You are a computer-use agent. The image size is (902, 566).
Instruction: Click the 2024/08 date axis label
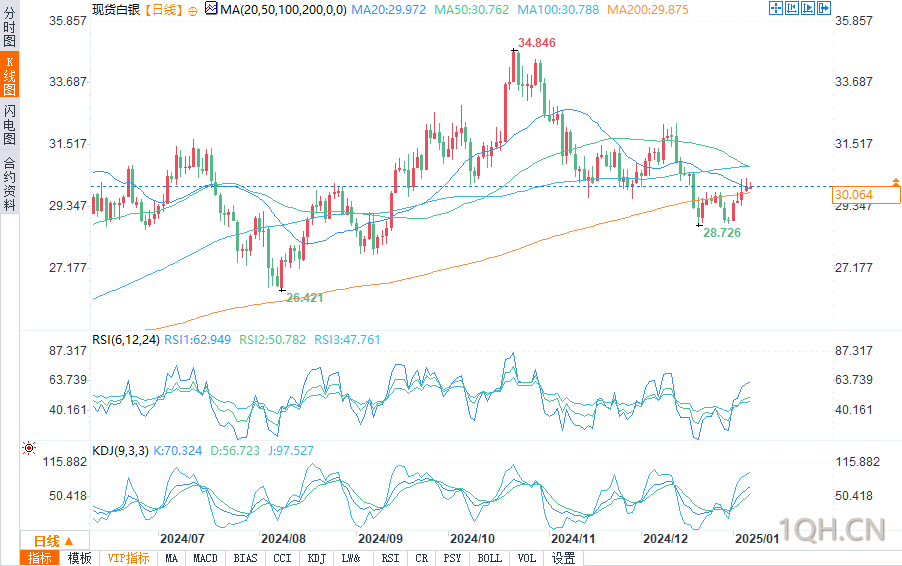coord(284,539)
